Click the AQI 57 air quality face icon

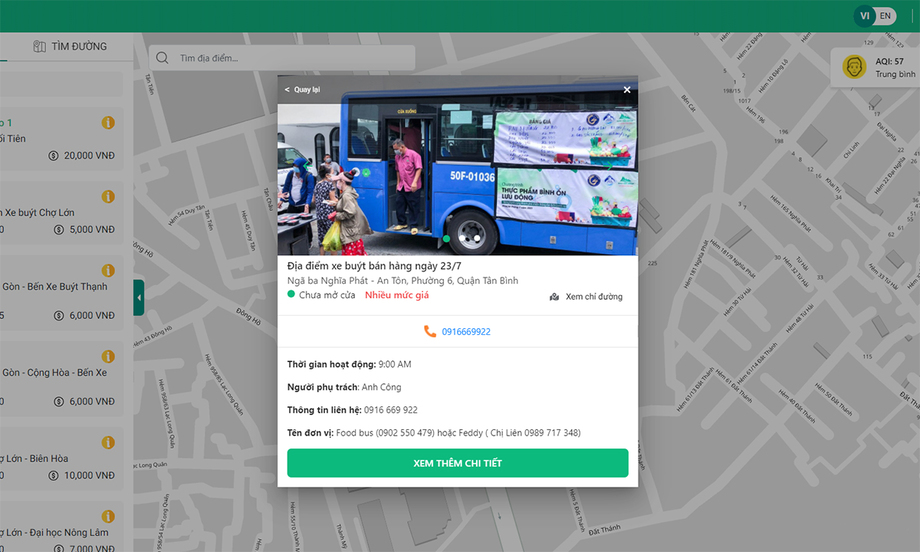point(854,67)
